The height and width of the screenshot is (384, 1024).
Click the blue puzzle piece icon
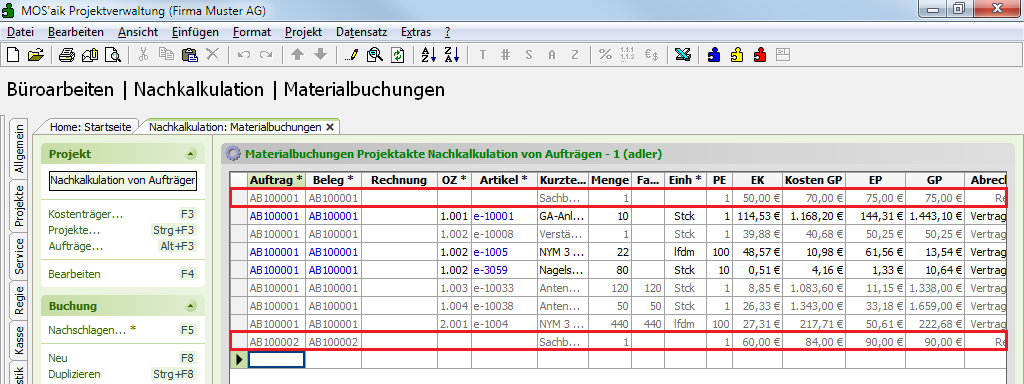(x=714, y=55)
